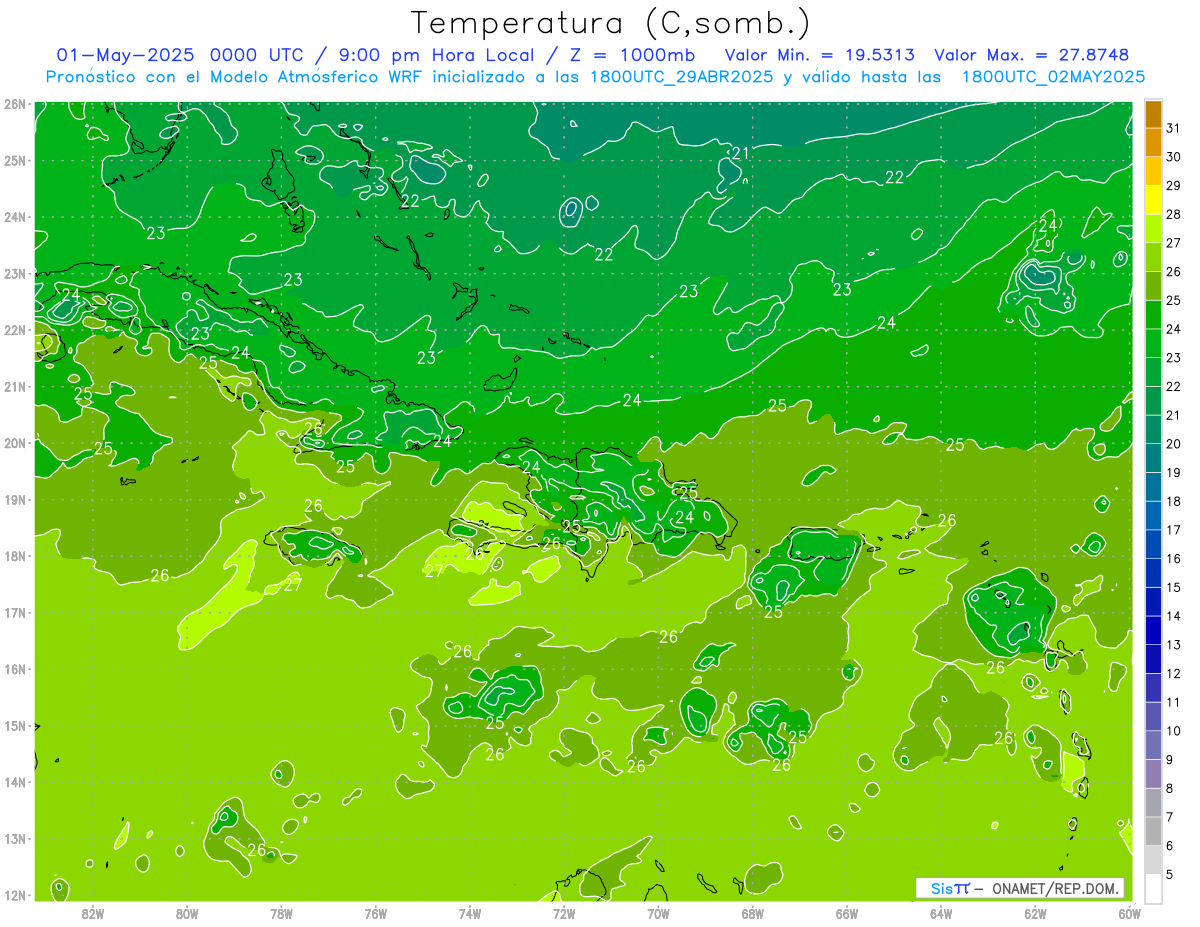Click the 62W longitude axis label
The image size is (1200, 927).
point(1035,913)
